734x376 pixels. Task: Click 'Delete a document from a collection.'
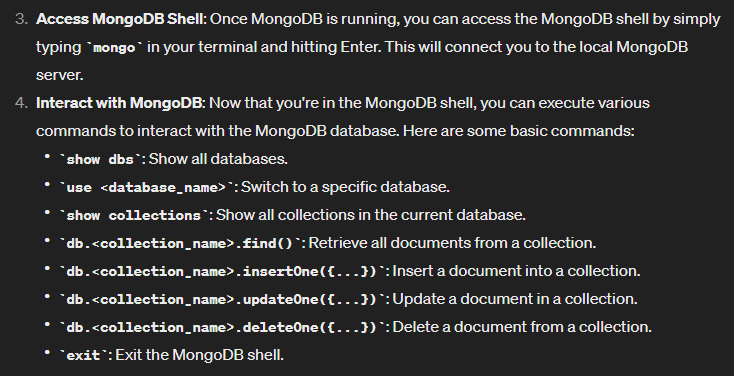(x=522, y=327)
